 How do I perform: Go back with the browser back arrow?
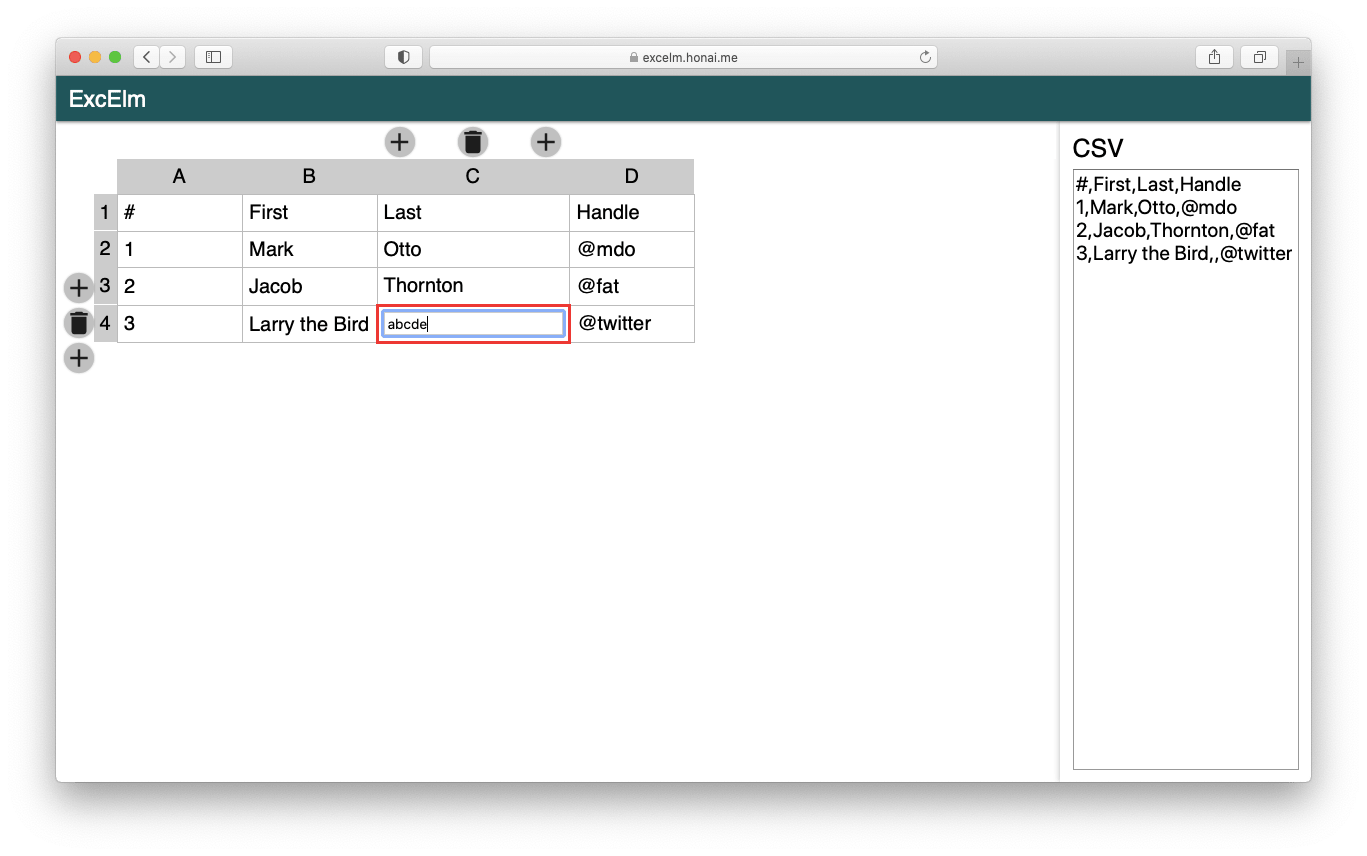tap(147, 57)
